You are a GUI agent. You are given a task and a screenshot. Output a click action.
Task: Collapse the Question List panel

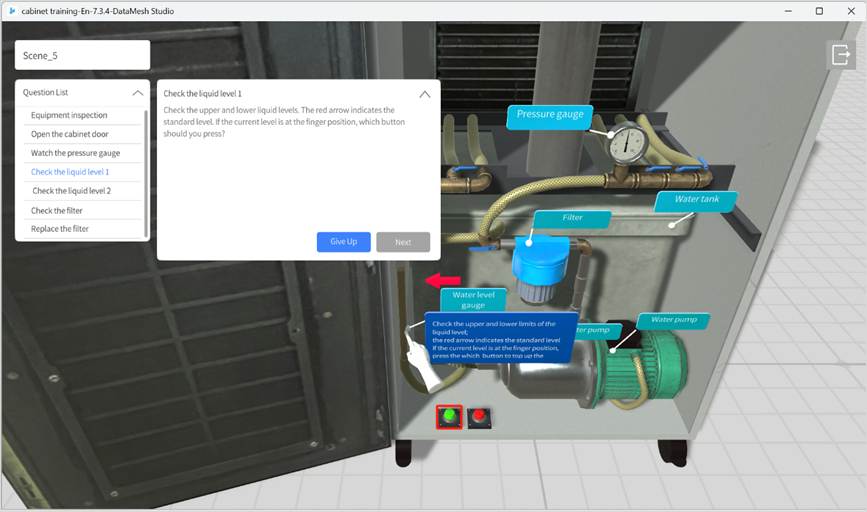137,92
